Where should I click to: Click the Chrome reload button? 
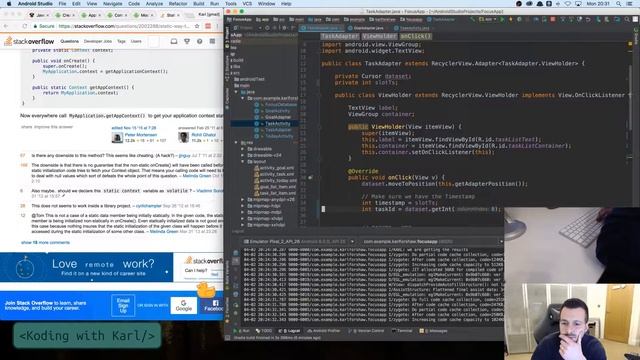click(24, 26)
